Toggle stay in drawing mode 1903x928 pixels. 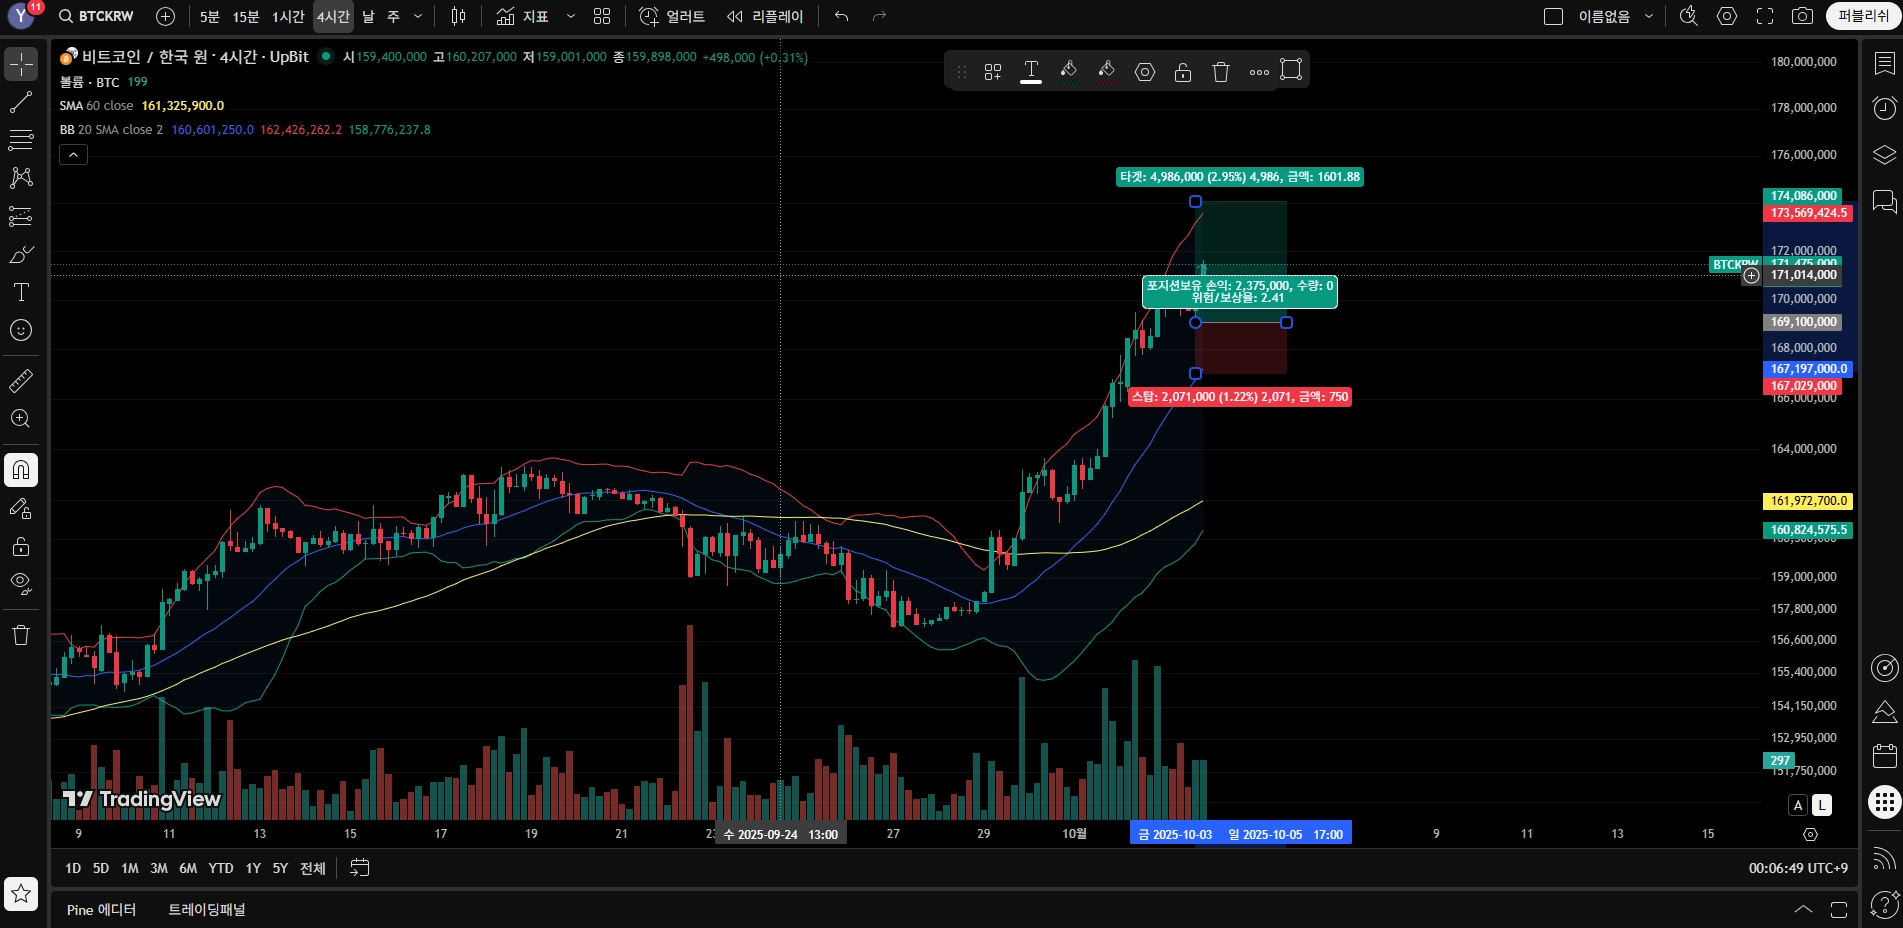(x=21, y=508)
